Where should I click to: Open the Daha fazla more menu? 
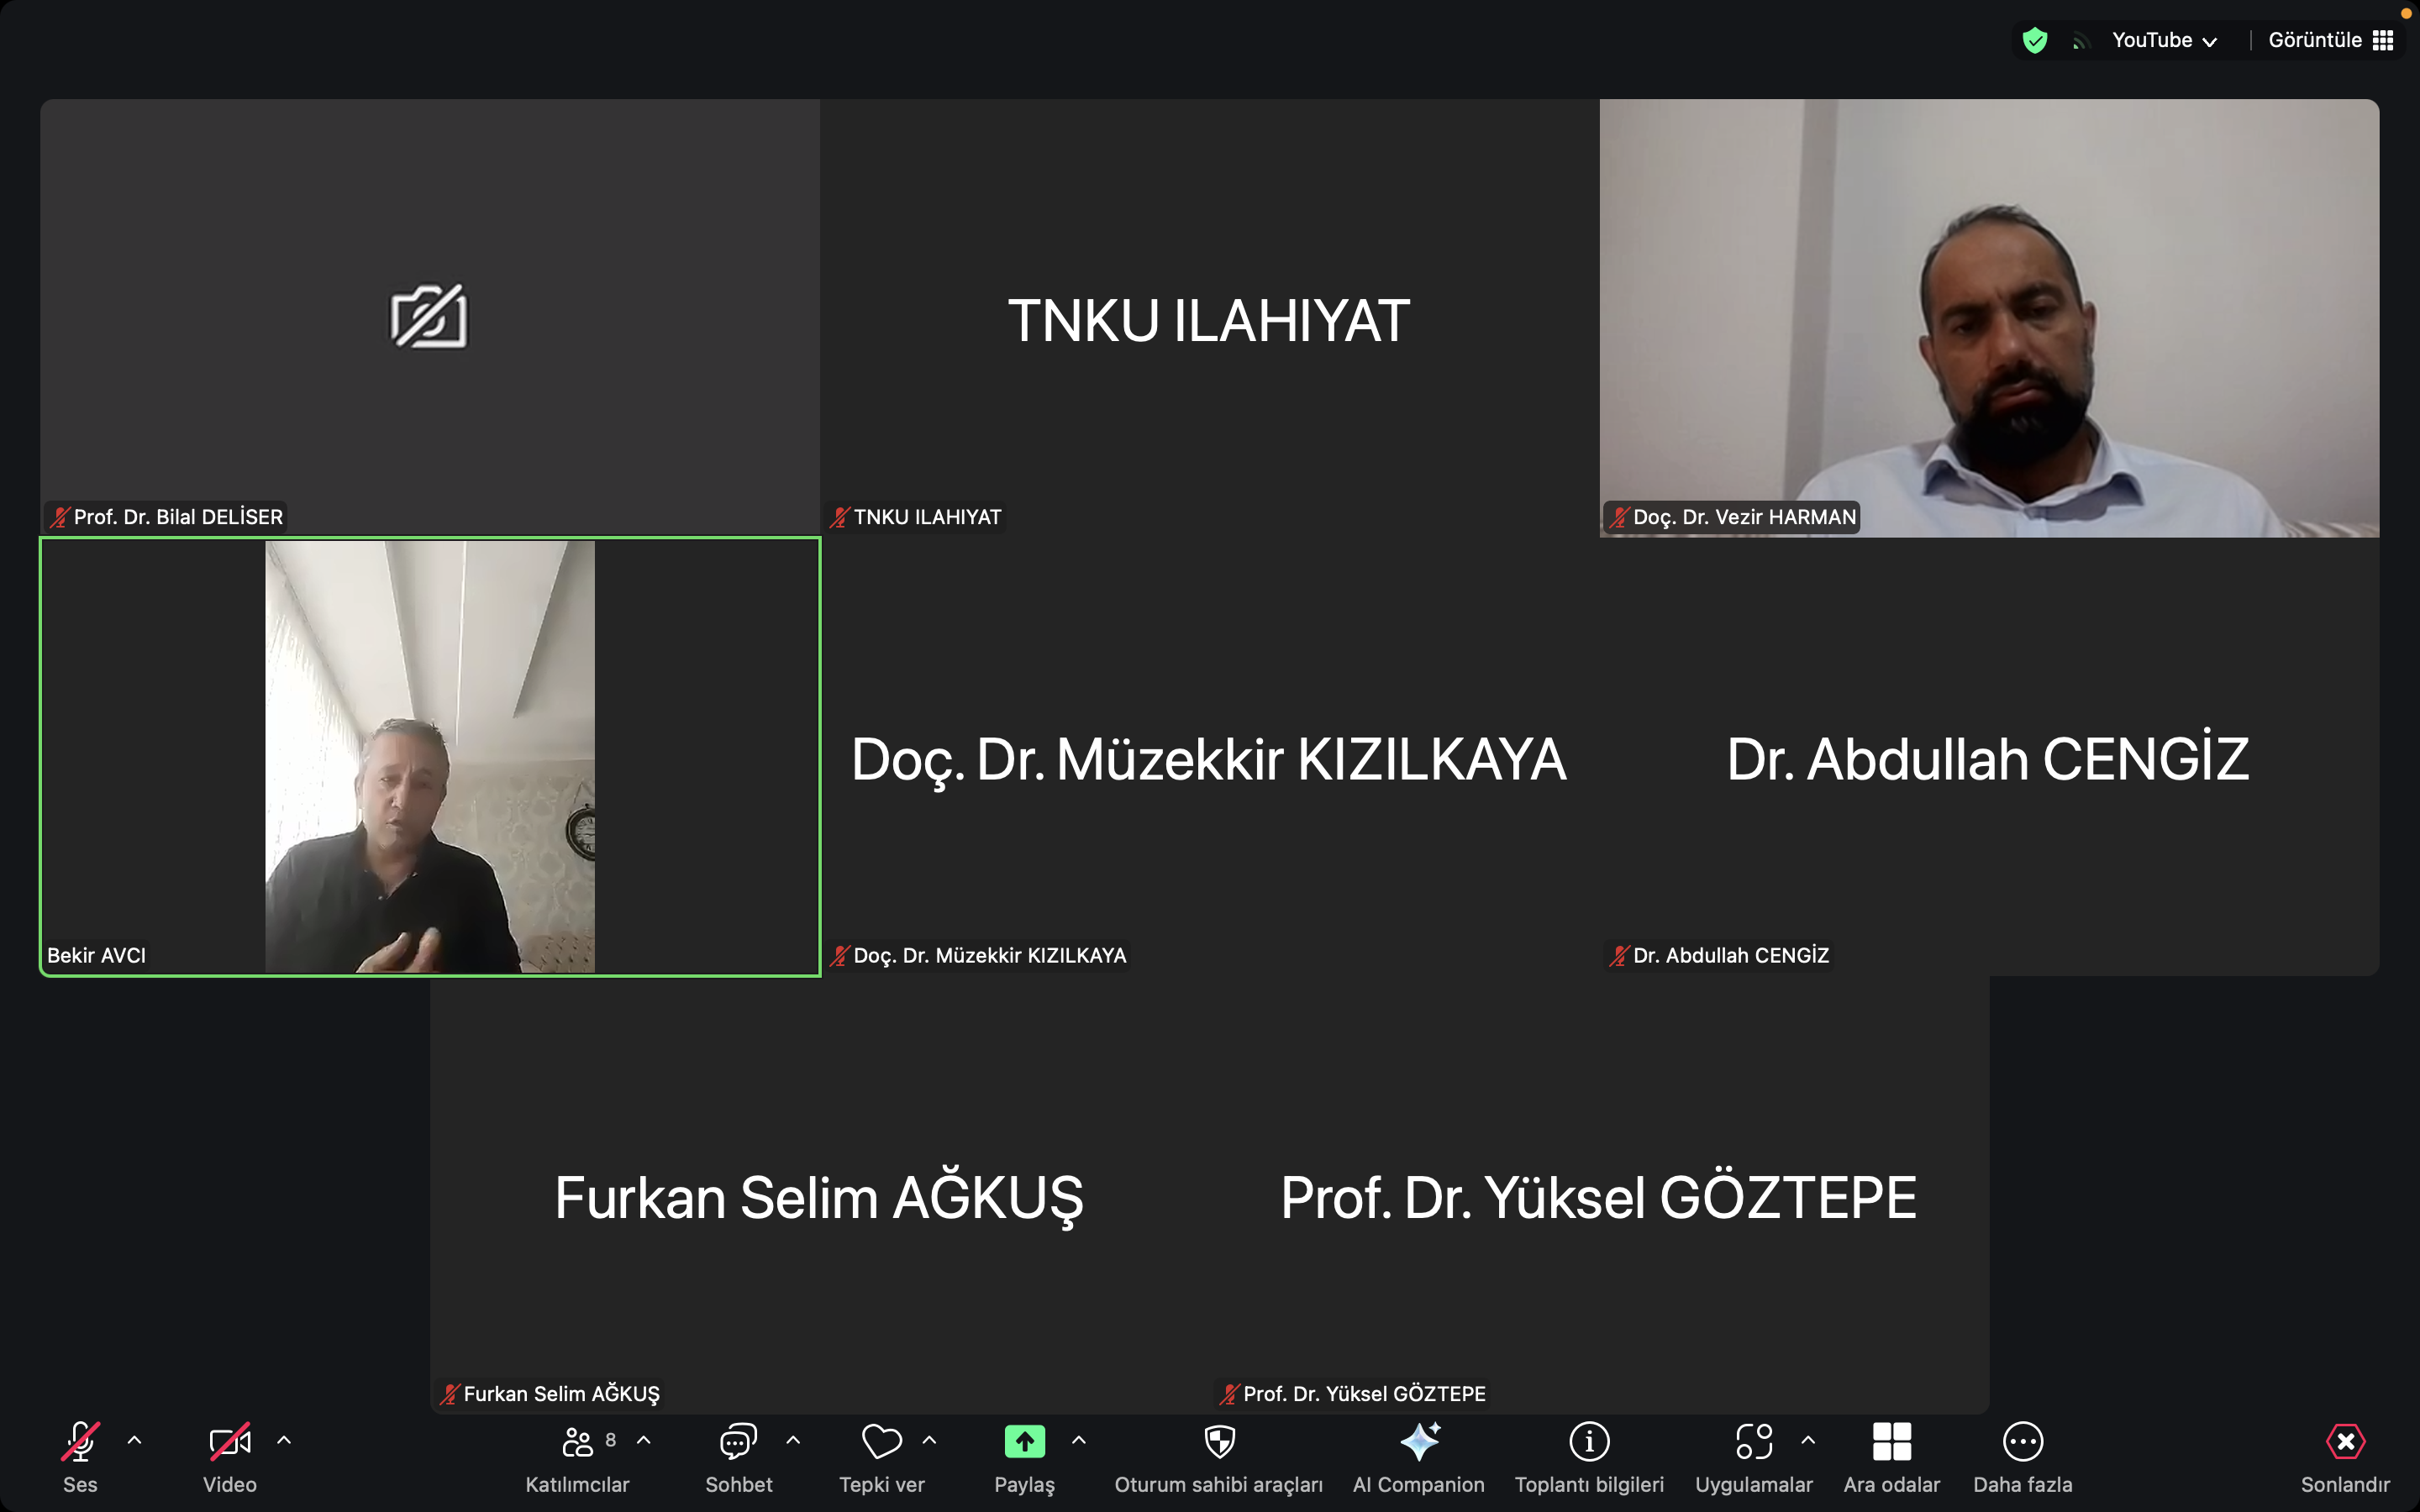pyautogui.click(x=2022, y=1442)
